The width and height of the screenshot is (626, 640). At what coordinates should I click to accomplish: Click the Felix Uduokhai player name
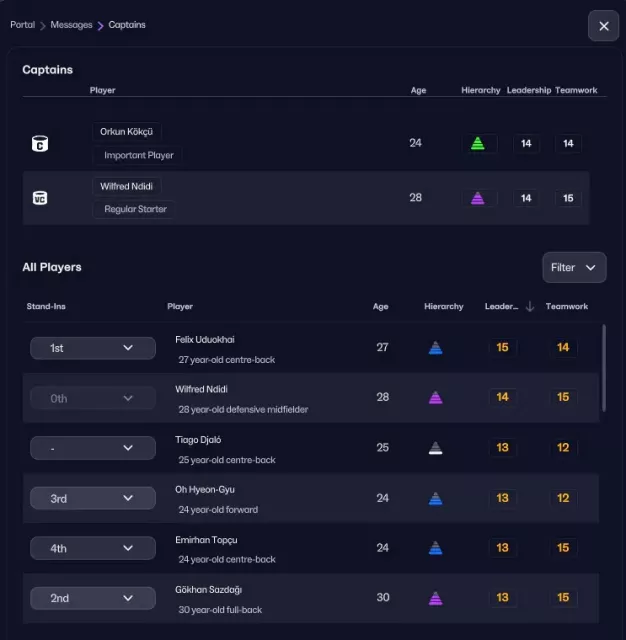[205, 340]
